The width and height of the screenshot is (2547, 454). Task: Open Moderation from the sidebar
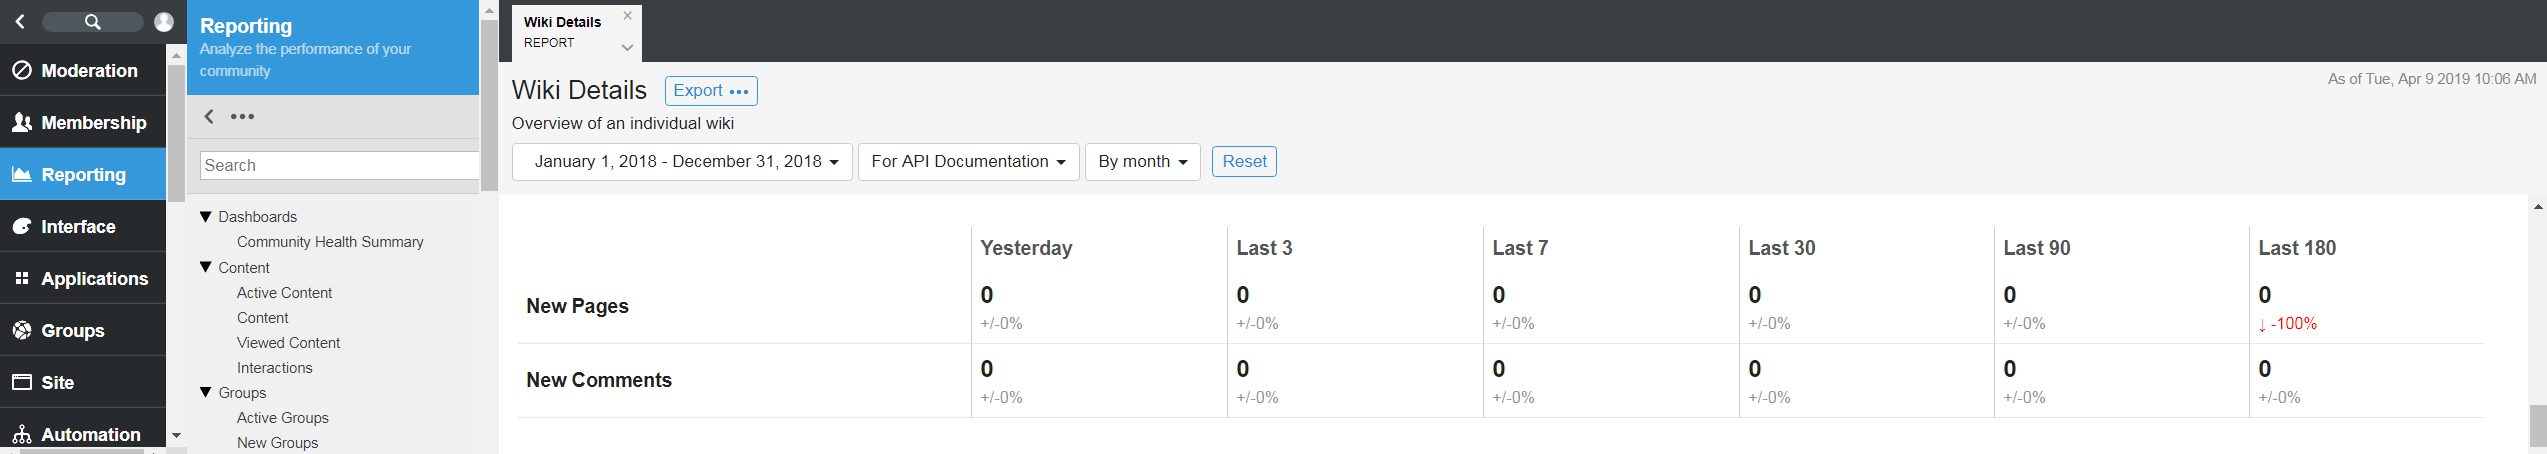click(83, 70)
